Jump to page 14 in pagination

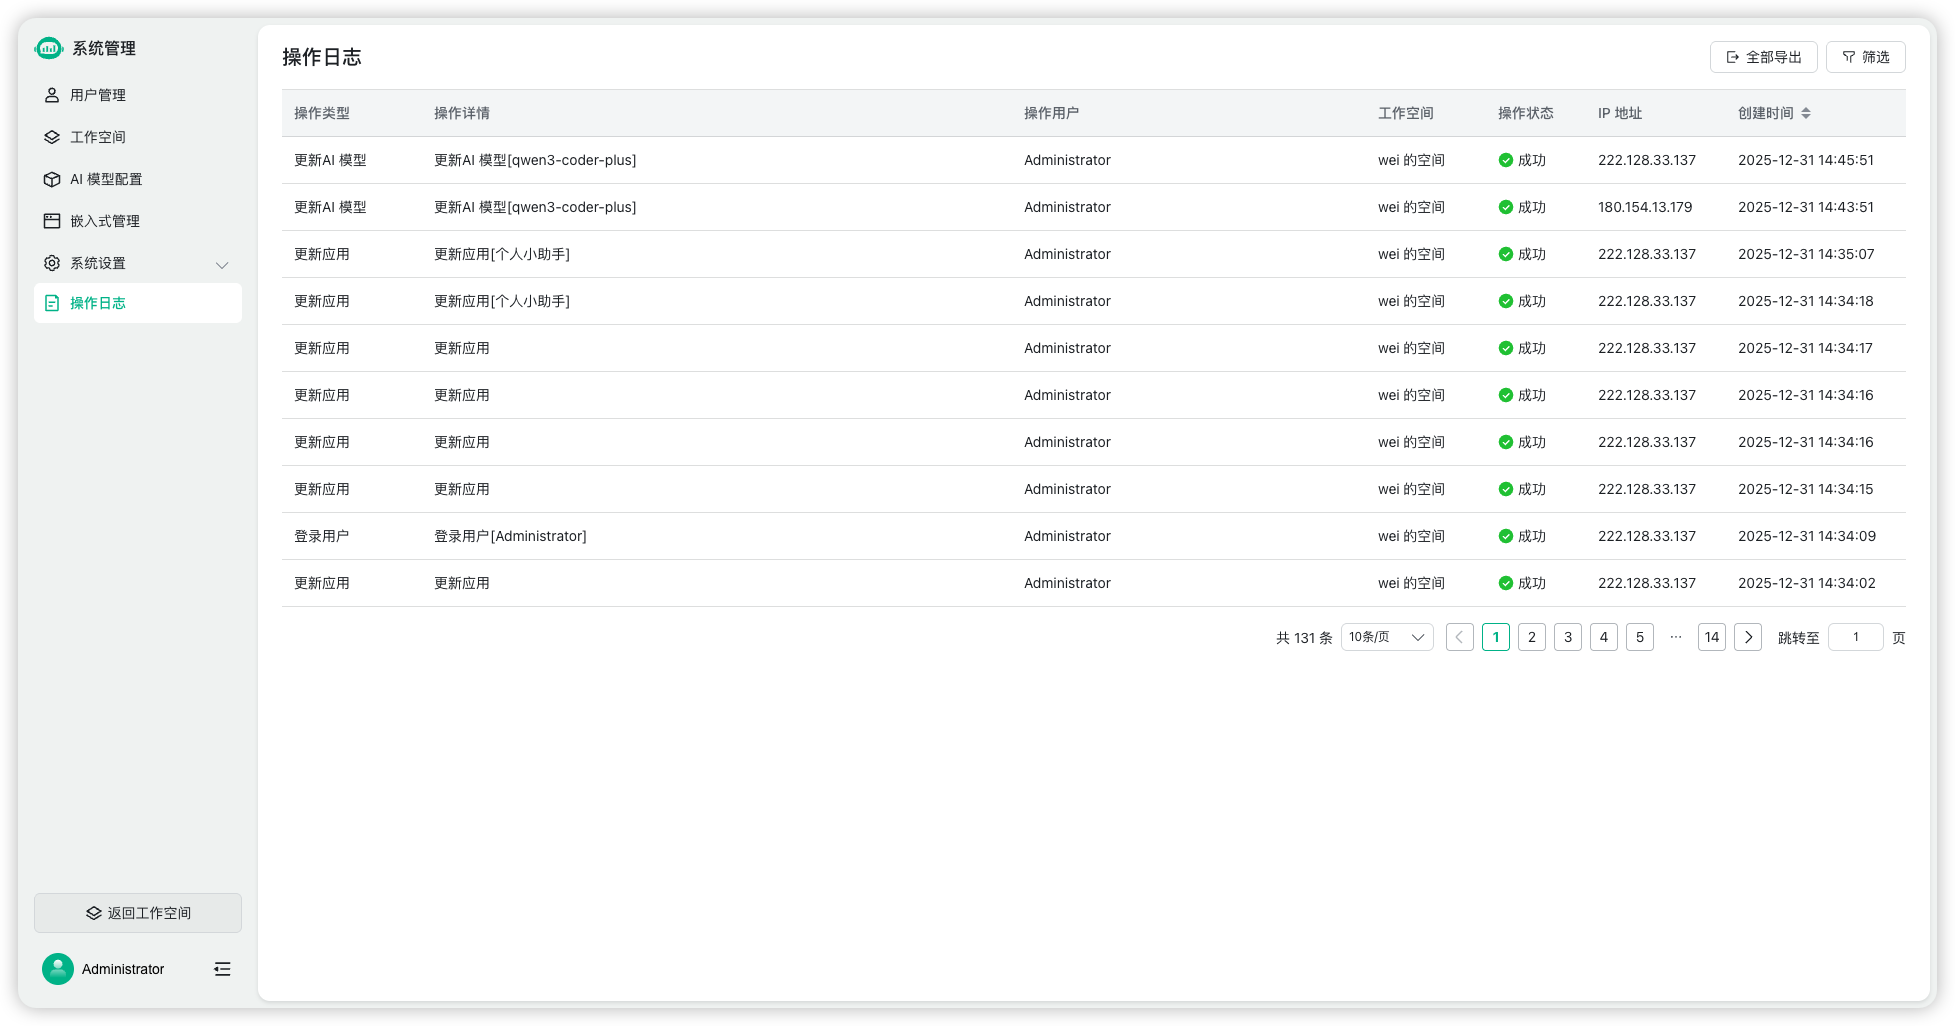1712,637
